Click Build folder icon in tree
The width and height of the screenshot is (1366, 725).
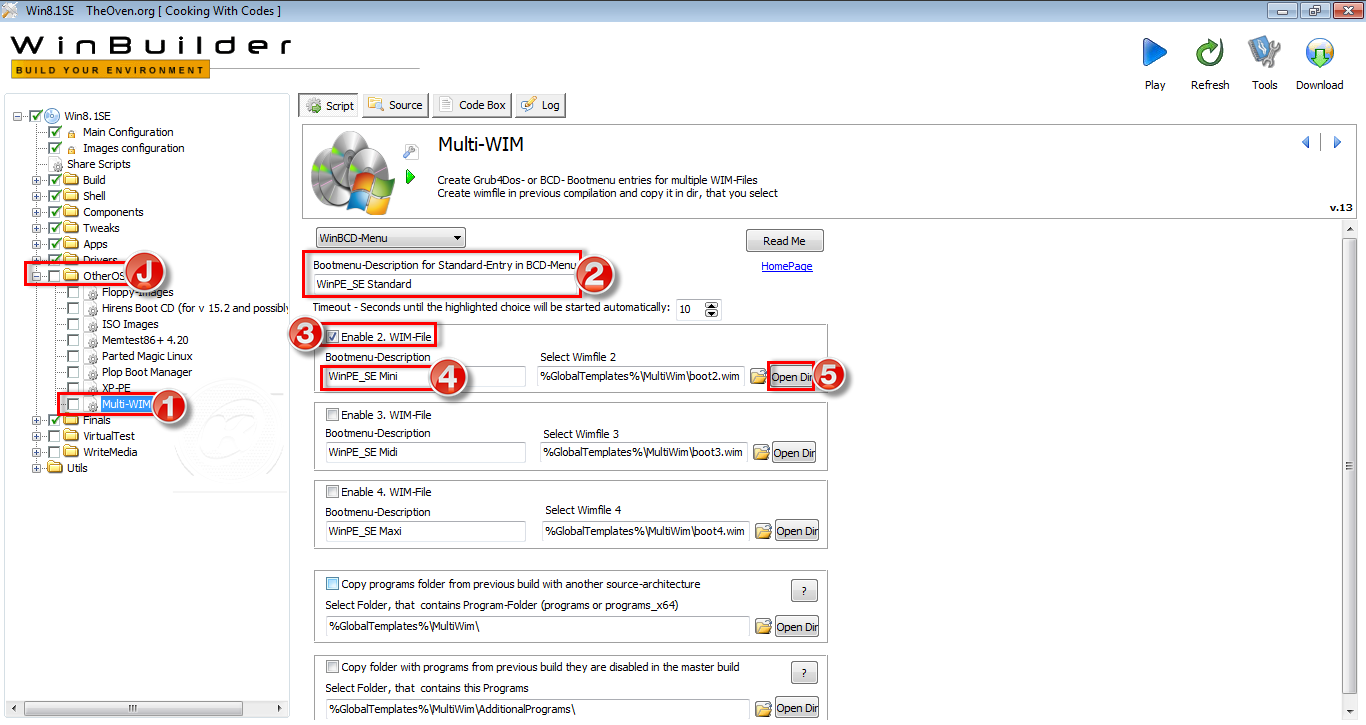coord(71,180)
